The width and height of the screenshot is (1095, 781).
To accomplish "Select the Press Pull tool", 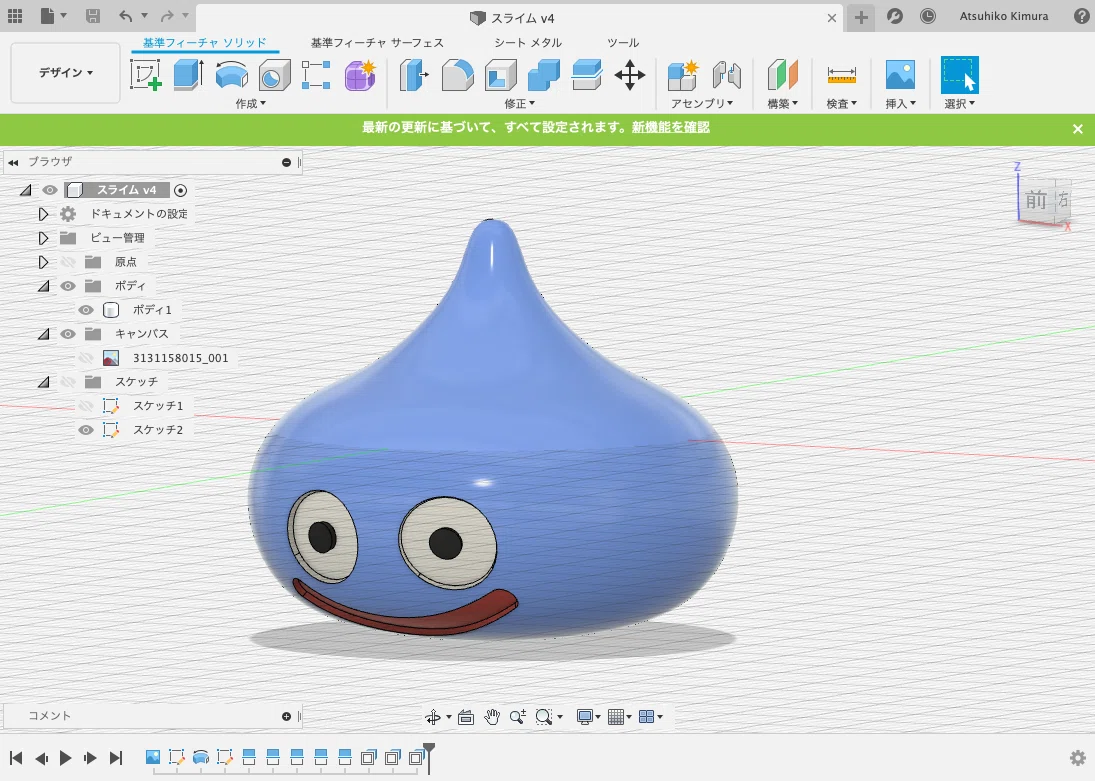I will (x=414, y=75).
